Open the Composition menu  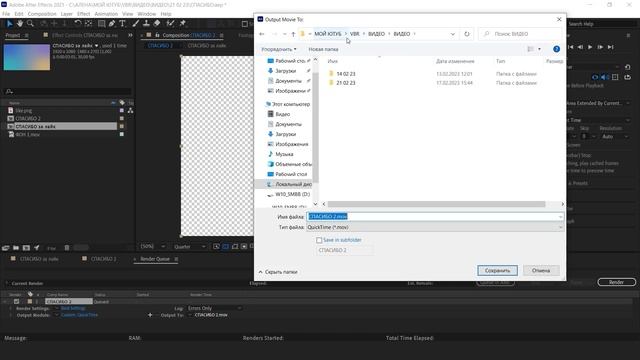point(42,14)
